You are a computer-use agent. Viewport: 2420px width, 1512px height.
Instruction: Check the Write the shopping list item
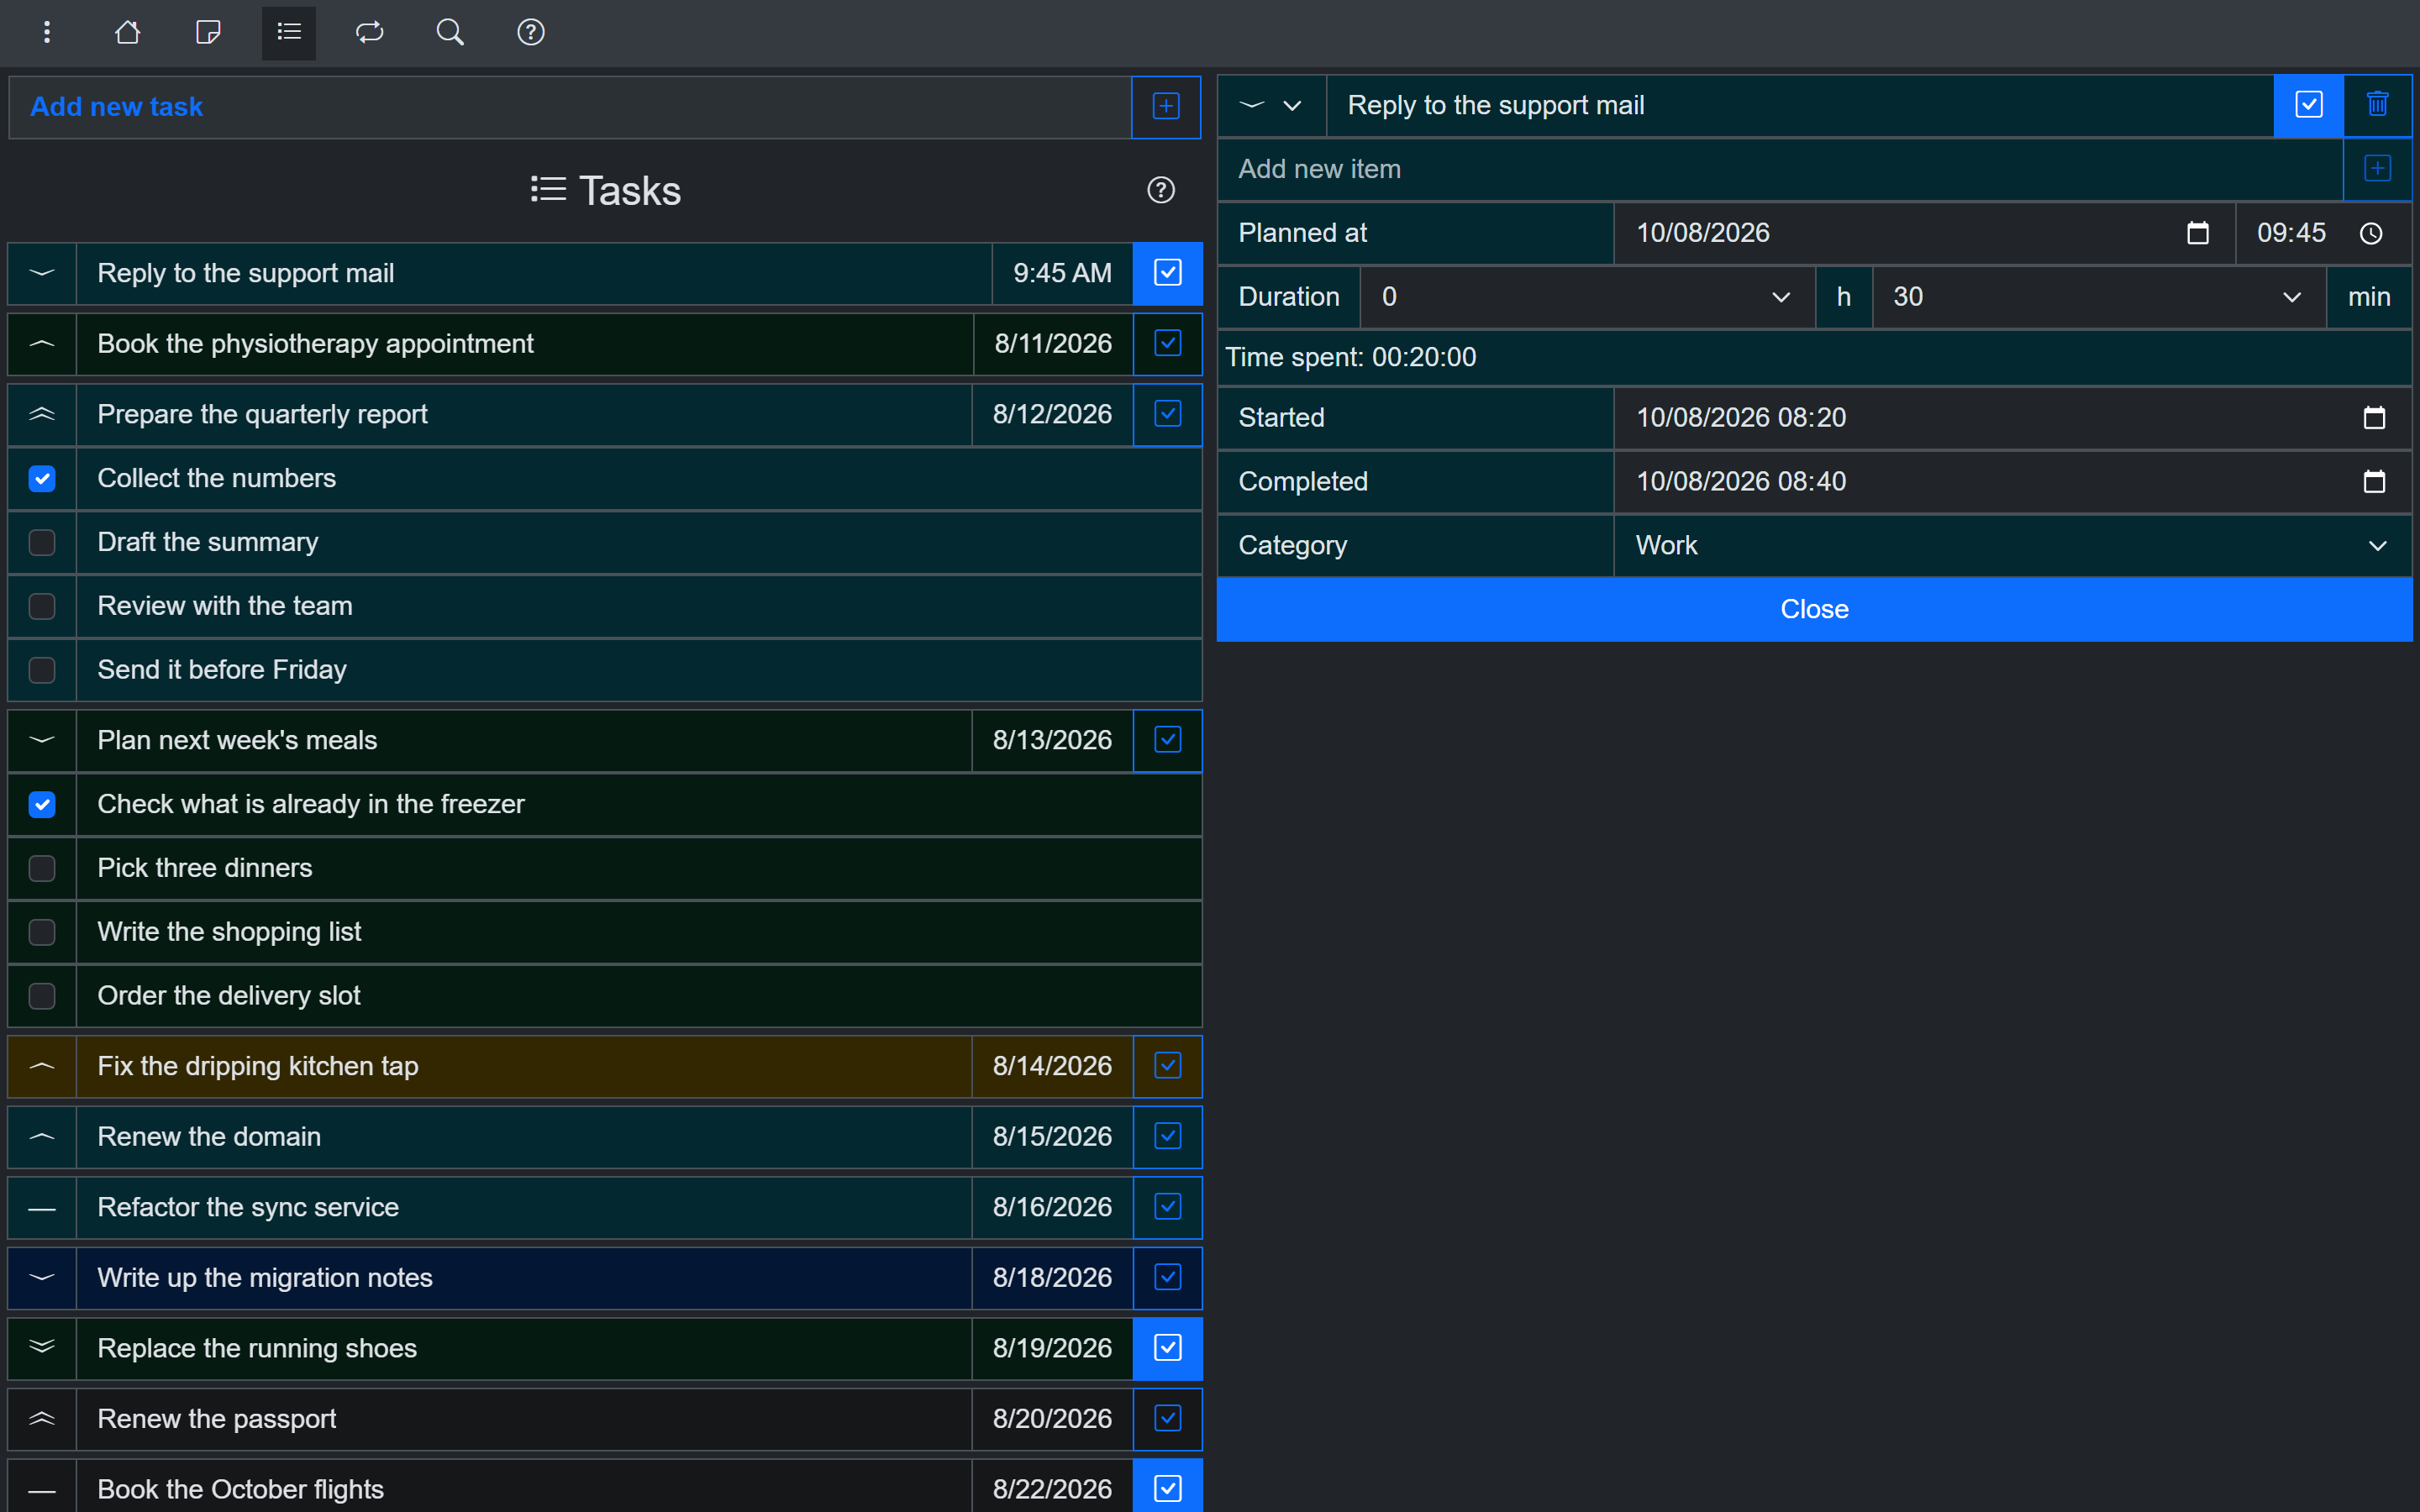[x=42, y=933]
